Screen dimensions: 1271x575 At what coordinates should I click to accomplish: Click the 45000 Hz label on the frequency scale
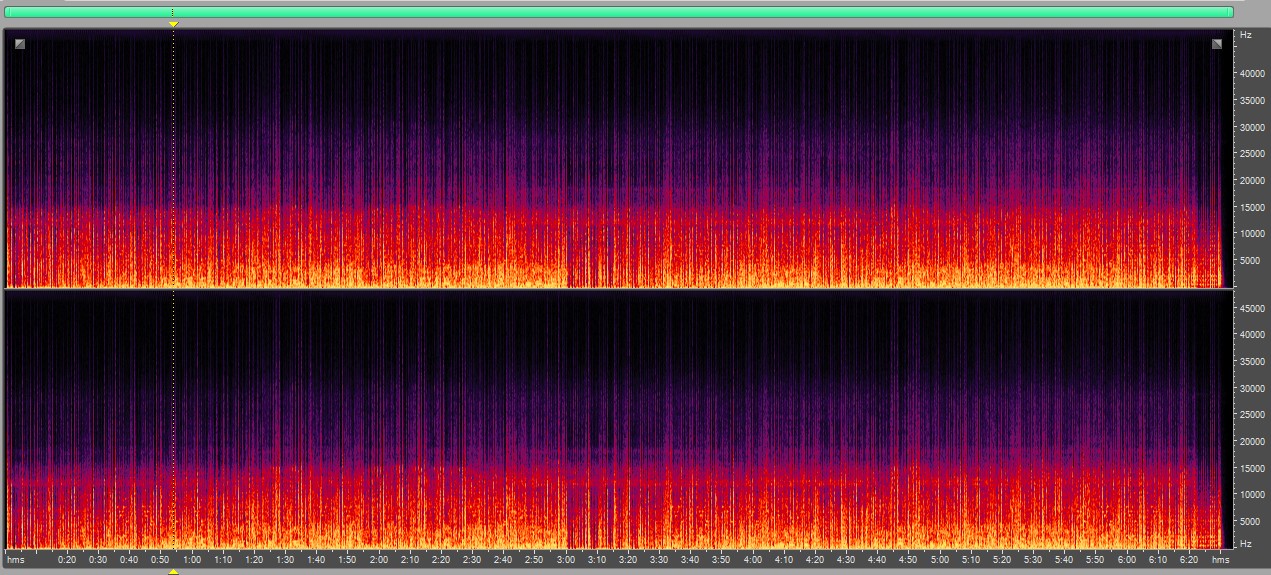tap(1252, 309)
